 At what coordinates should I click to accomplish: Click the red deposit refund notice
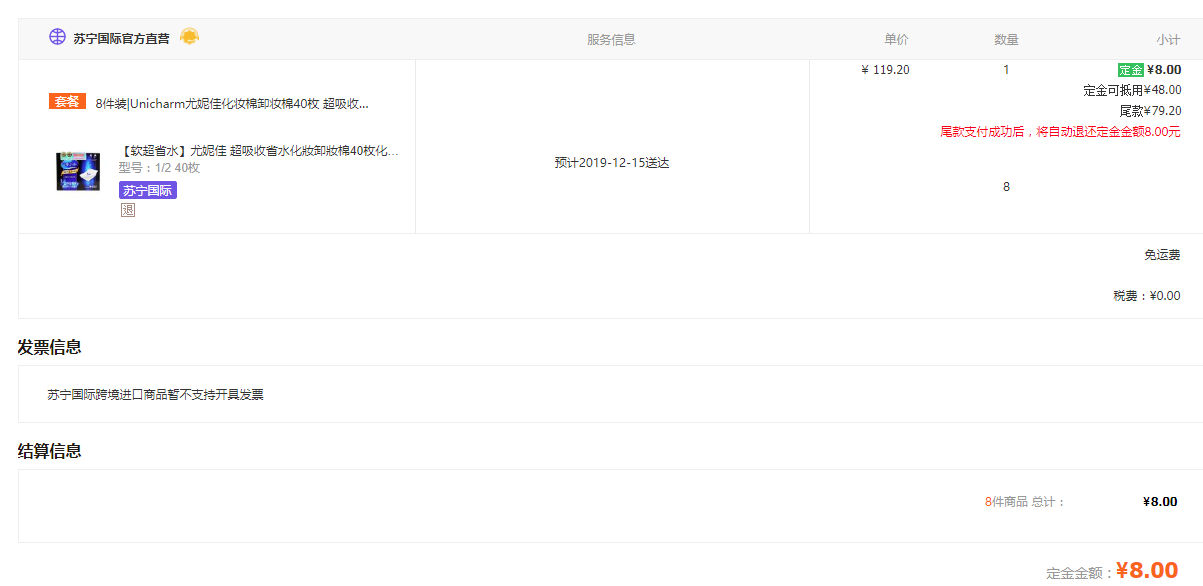tap(1060, 132)
